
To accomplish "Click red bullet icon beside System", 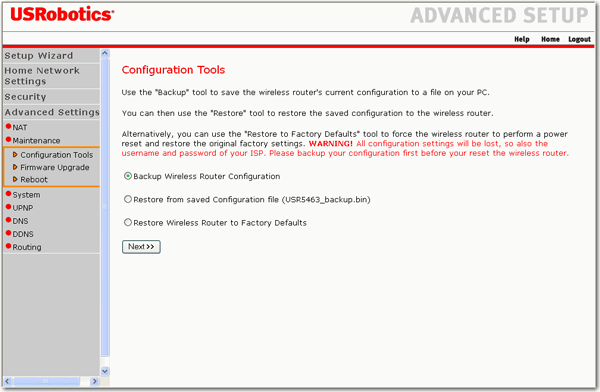I will (x=8, y=194).
